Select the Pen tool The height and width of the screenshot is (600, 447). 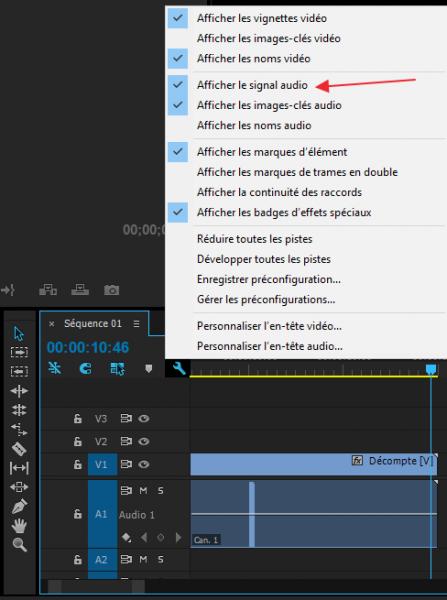pyautogui.click(x=19, y=506)
